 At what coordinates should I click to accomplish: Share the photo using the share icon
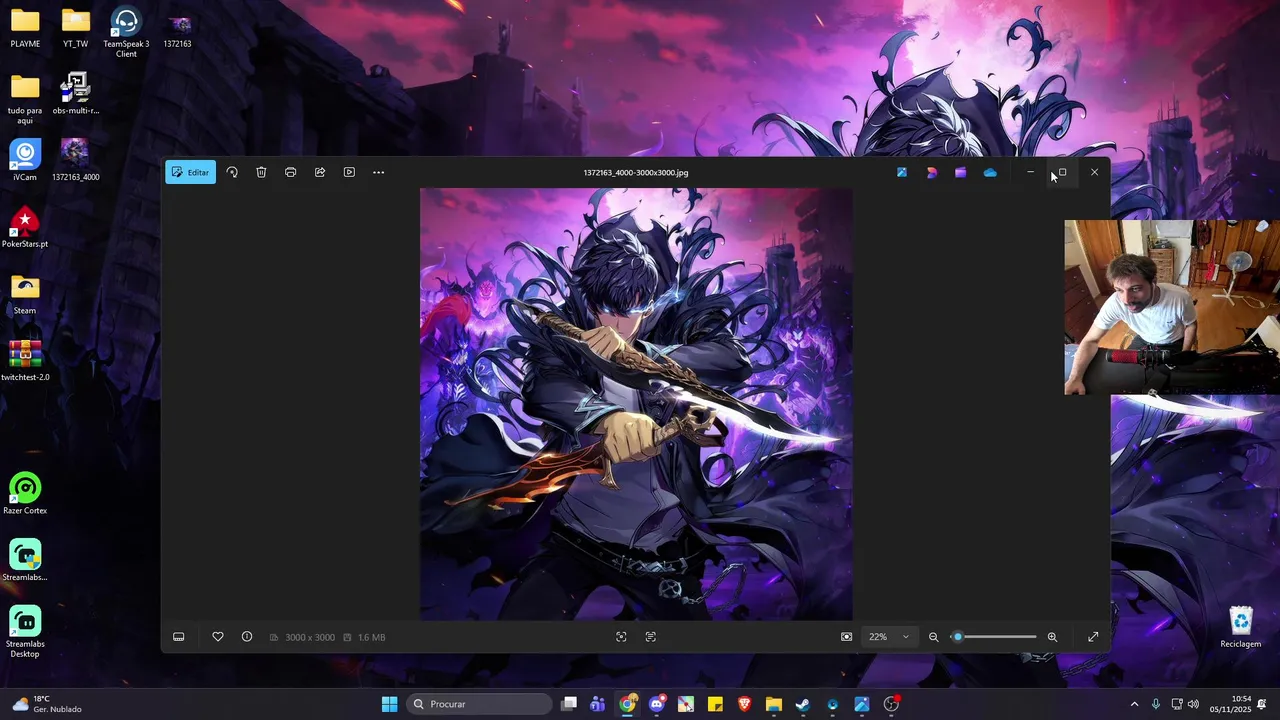pos(320,172)
